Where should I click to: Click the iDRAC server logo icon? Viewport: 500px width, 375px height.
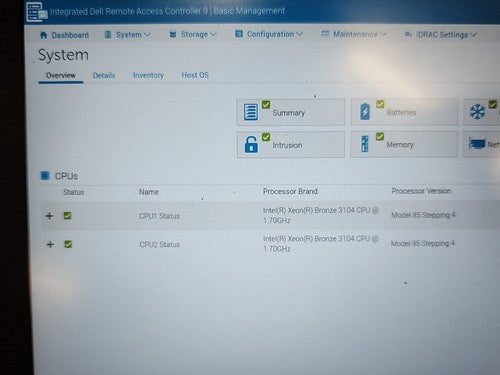[x=37, y=12]
